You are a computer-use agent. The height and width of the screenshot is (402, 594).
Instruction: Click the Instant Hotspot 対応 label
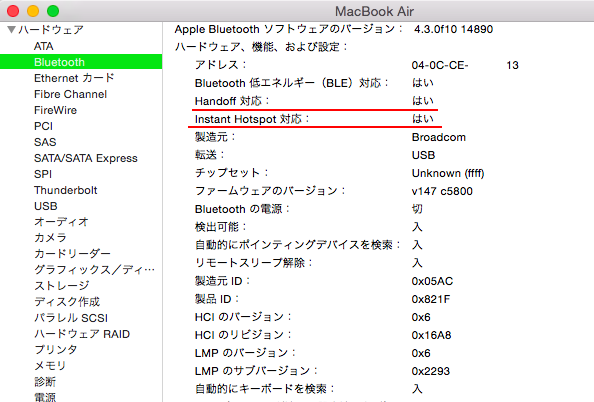point(252,119)
